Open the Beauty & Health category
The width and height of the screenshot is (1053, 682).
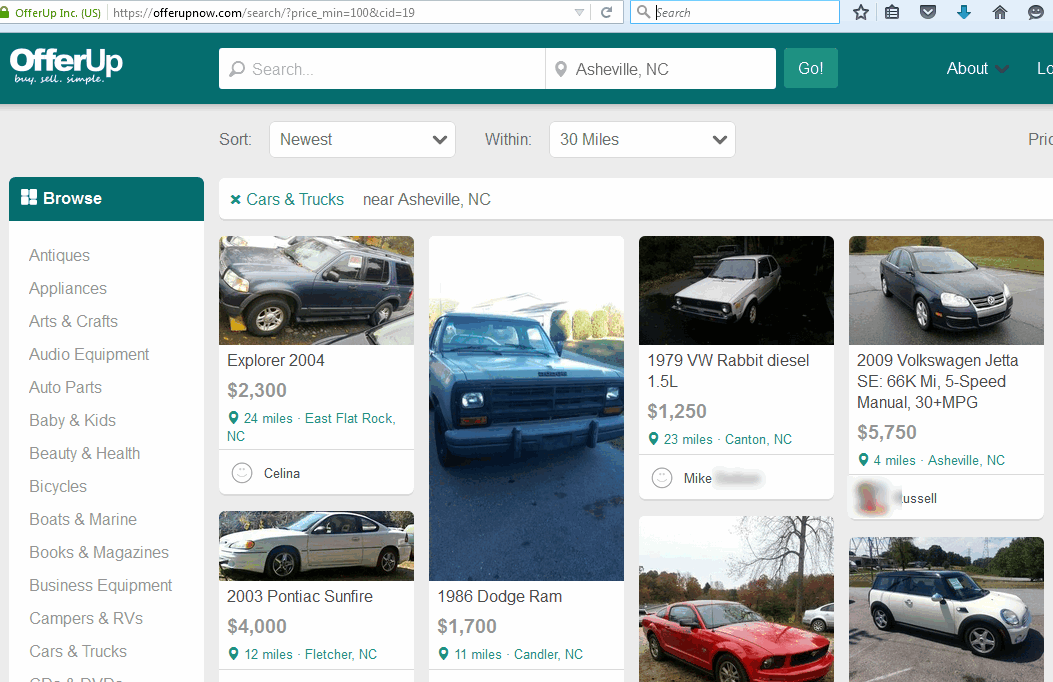click(x=85, y=453)
